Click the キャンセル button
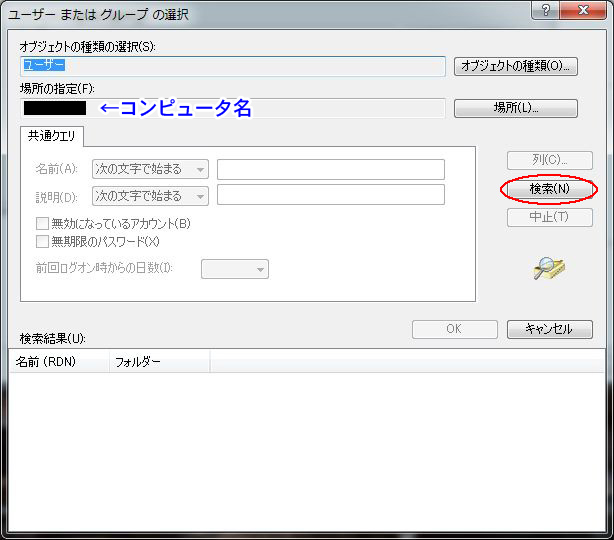614x540 pixels. pos(549,329)
